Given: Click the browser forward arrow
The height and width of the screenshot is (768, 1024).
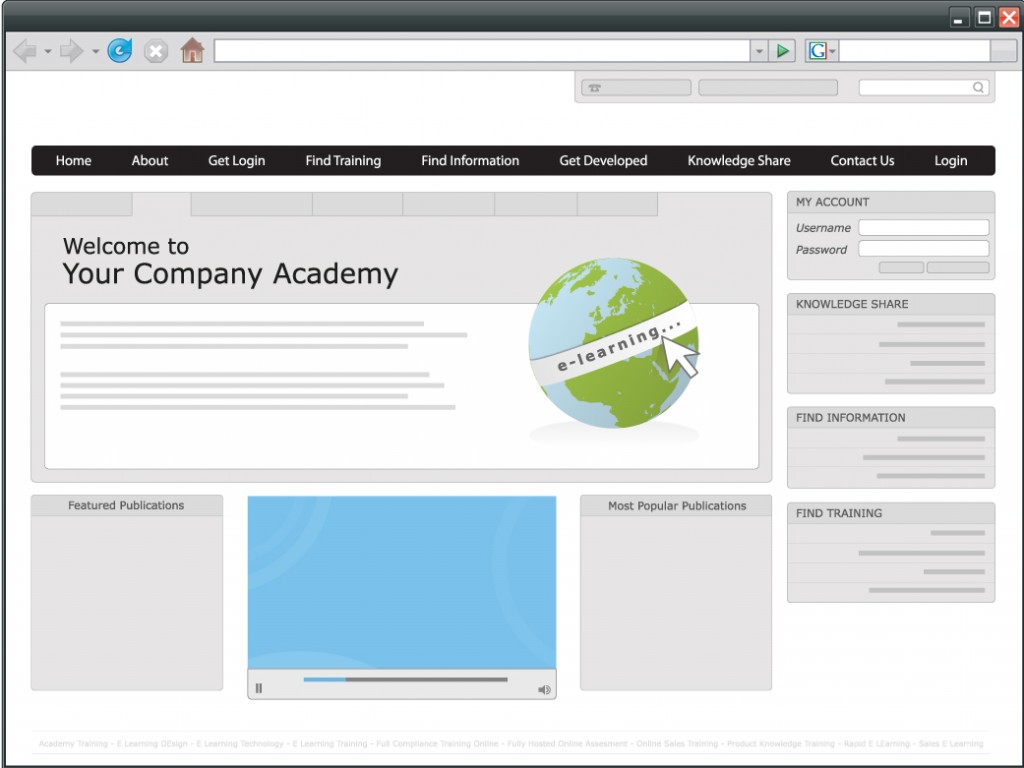Looking at the screenshot, I should pyautogui.click(x=71, y=51).
